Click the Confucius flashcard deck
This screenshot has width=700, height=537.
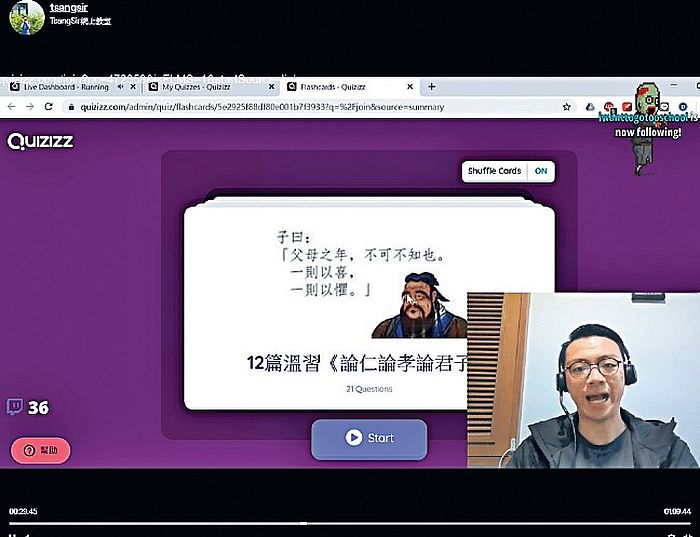tap(369, 304)
